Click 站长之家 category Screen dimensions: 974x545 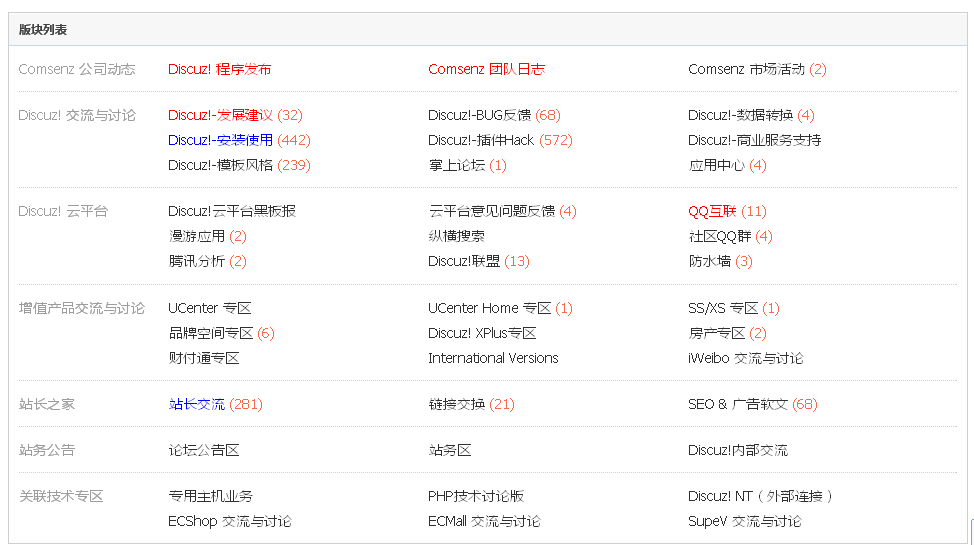47,404
